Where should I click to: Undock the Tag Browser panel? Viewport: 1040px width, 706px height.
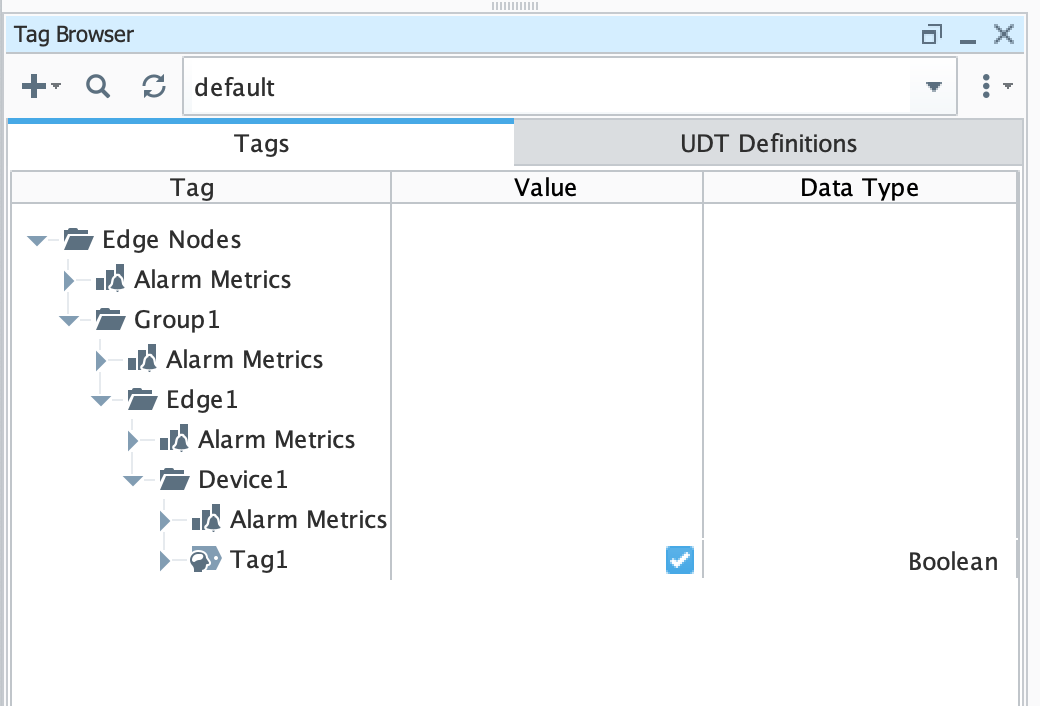tap(931, 36)
